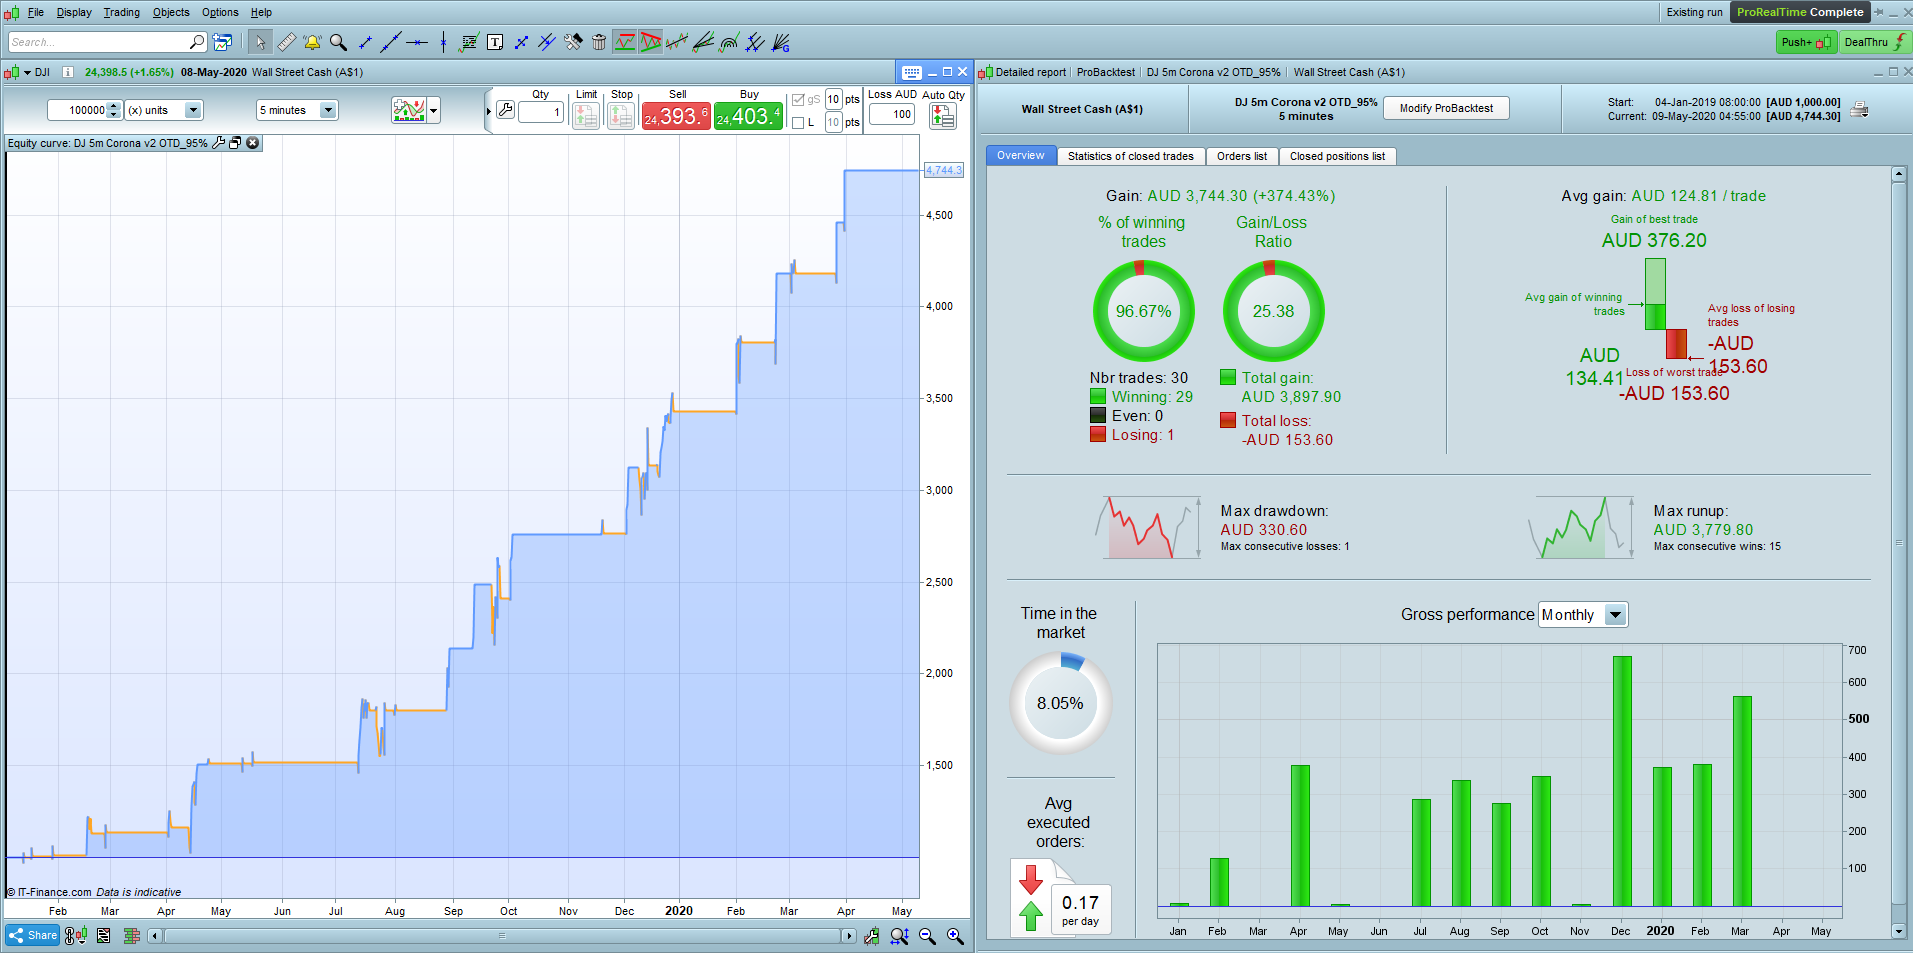Select the extended trend line tool
This screenshot has width=1913, height=953.
pos(391,42)
